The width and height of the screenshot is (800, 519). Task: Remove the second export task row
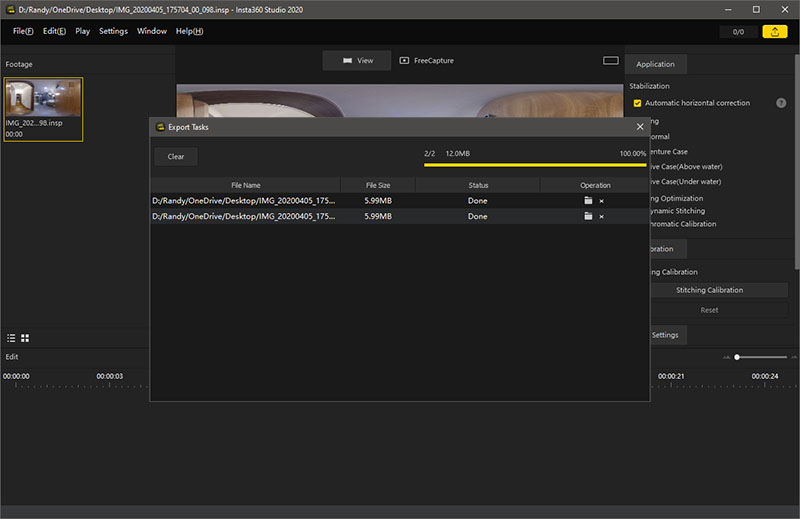pyautogui.click(x=602, y=217)
